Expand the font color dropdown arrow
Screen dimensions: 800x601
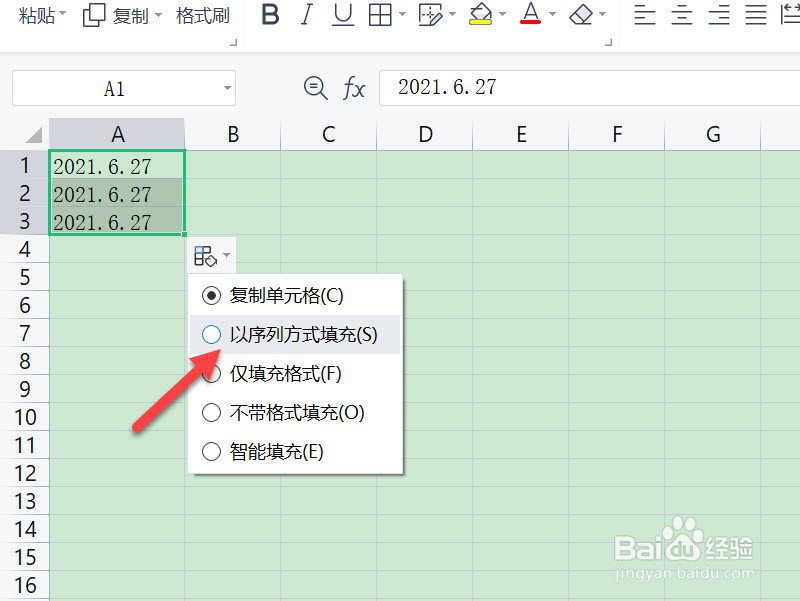coord(552,14)
